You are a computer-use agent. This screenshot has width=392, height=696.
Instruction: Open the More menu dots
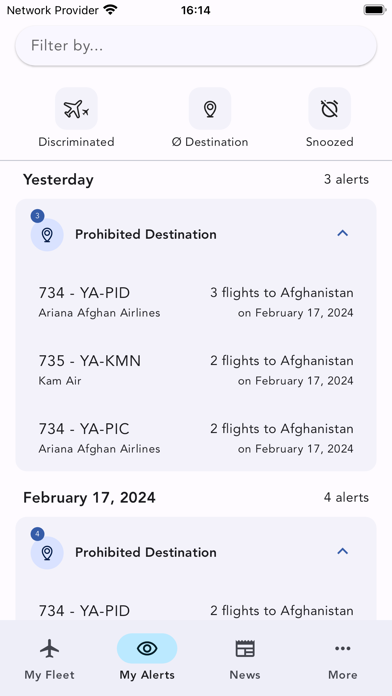pyautogui.click(x=342, y=649)
